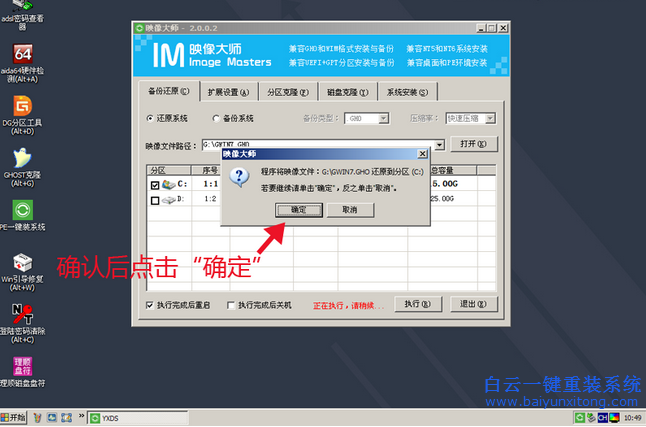Click the 退出 button
The width and height of the screenshot is (646, 427).
(474, 304)
